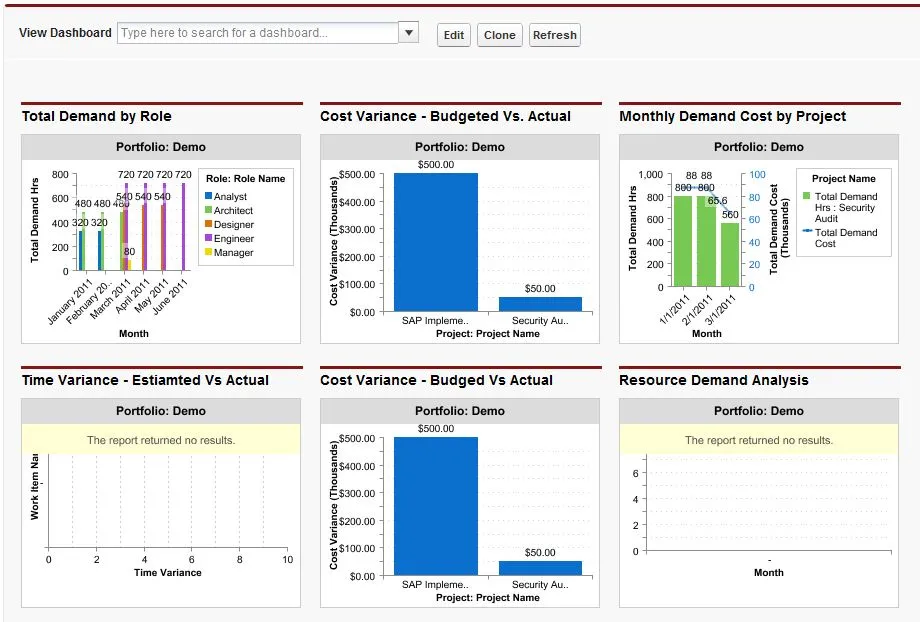Open the Resource Demand Analysis title
The image size is (920, 622).
pyautogui.click(x=714, y=380)
